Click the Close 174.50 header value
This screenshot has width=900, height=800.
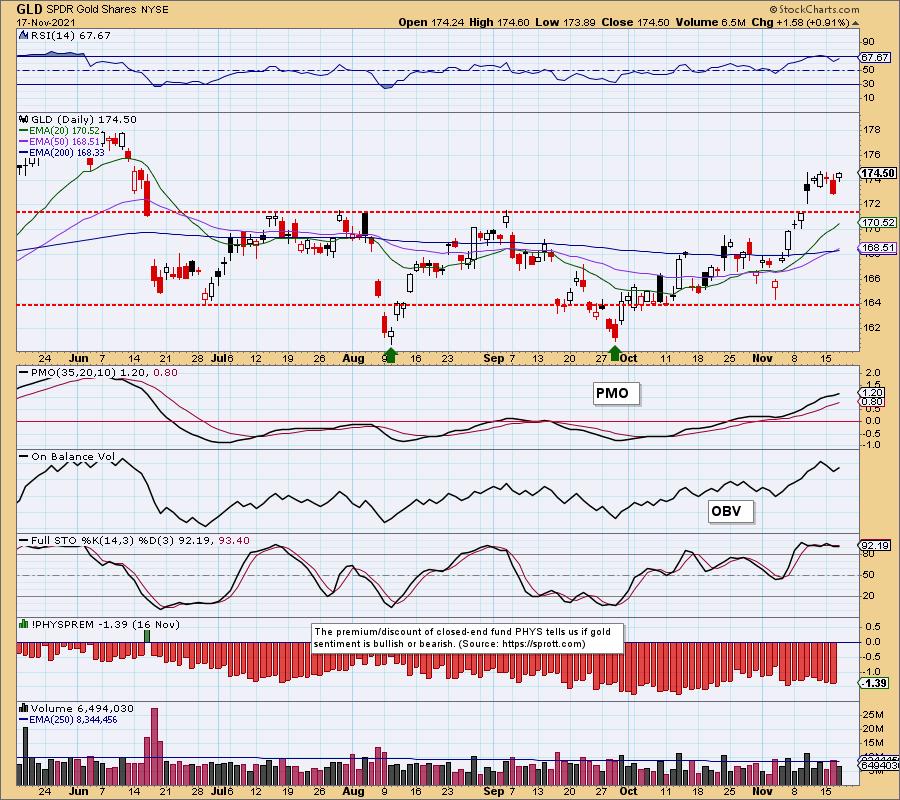coord(635,22)
